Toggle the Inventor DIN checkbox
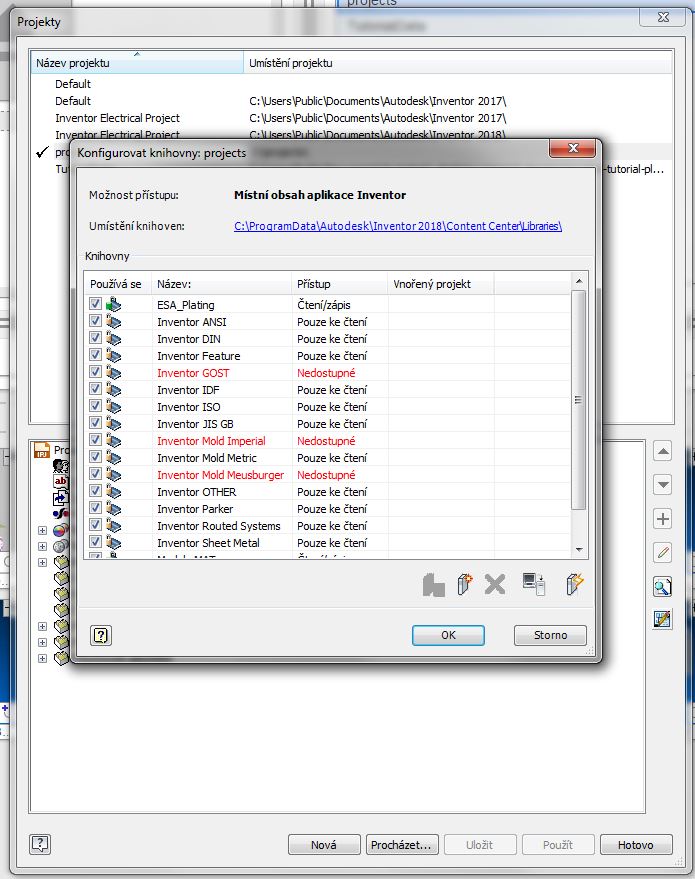This screenshot has height=879, width=695. click(95, 337)
